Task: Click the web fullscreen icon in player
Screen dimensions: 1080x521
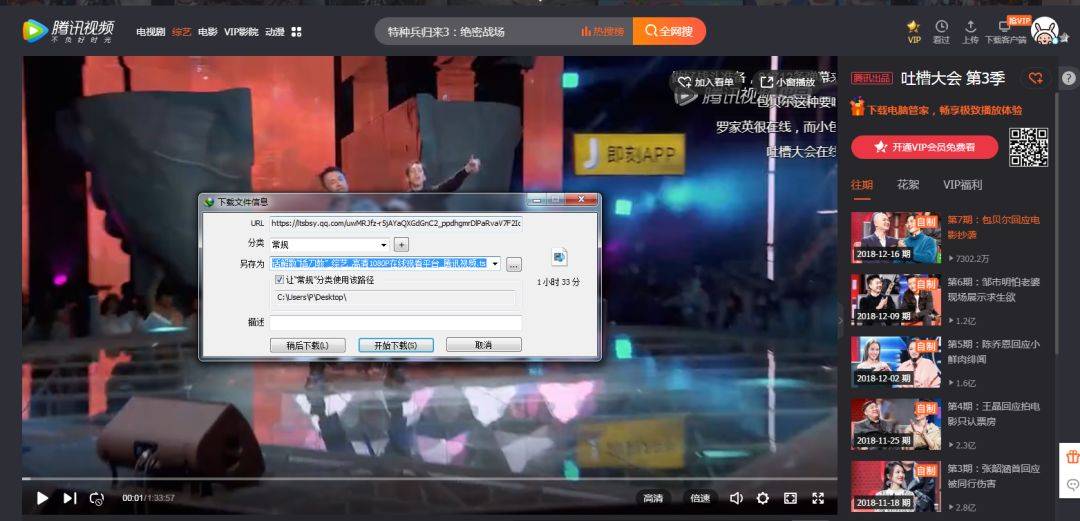Action: (x=791, y=498)
